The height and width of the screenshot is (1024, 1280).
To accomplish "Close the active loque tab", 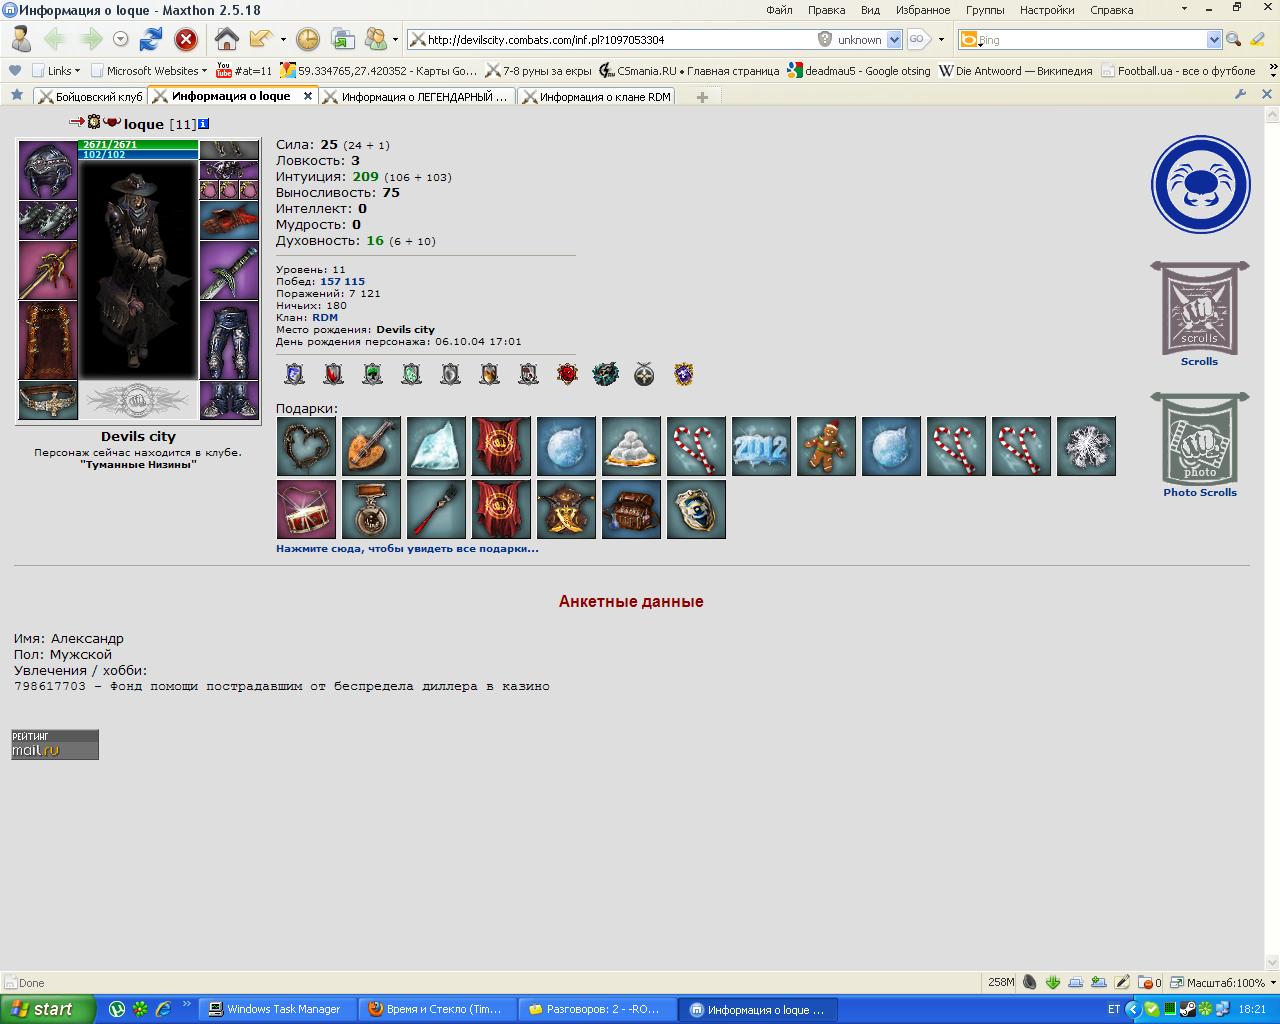I will click(308, 96).
